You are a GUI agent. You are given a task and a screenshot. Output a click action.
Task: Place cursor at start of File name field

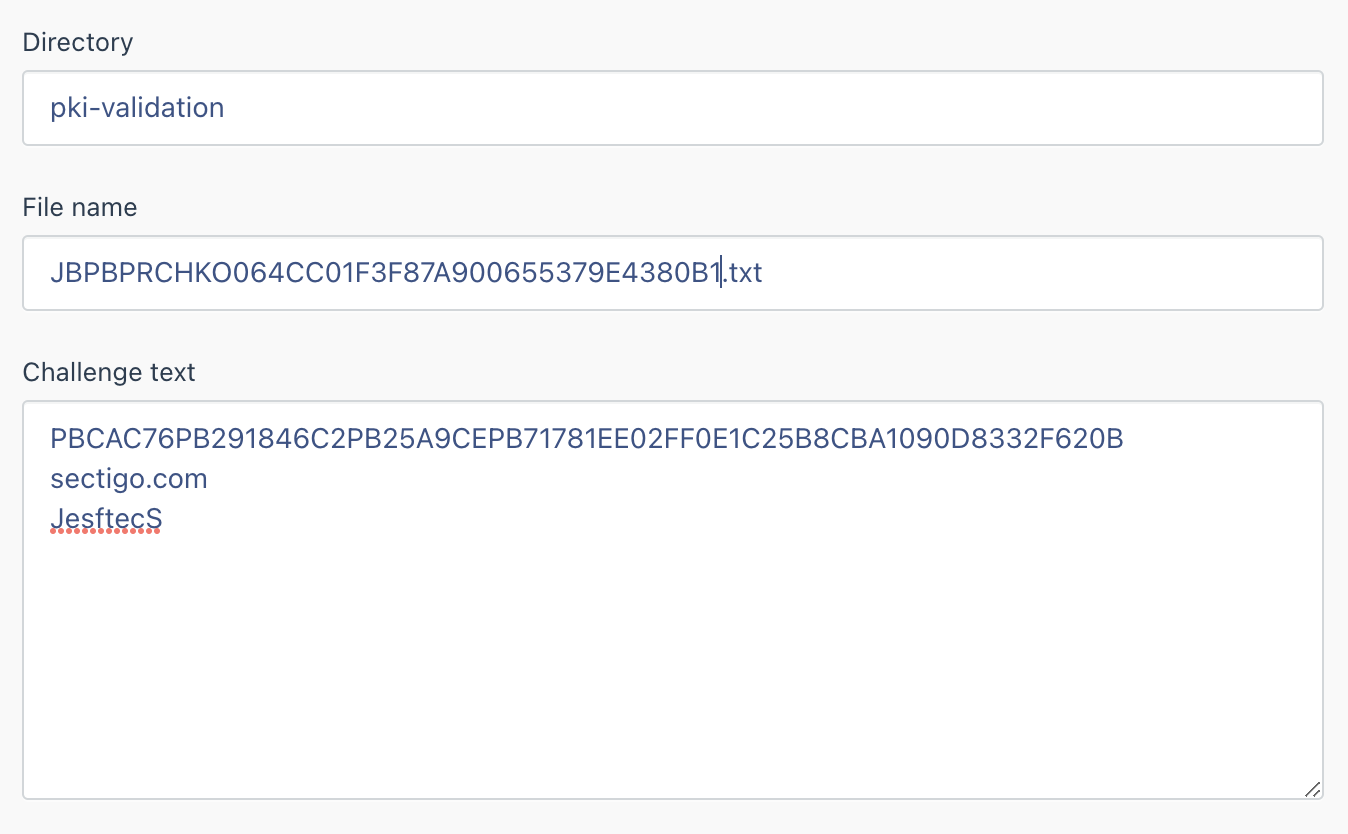pos(52,272)
